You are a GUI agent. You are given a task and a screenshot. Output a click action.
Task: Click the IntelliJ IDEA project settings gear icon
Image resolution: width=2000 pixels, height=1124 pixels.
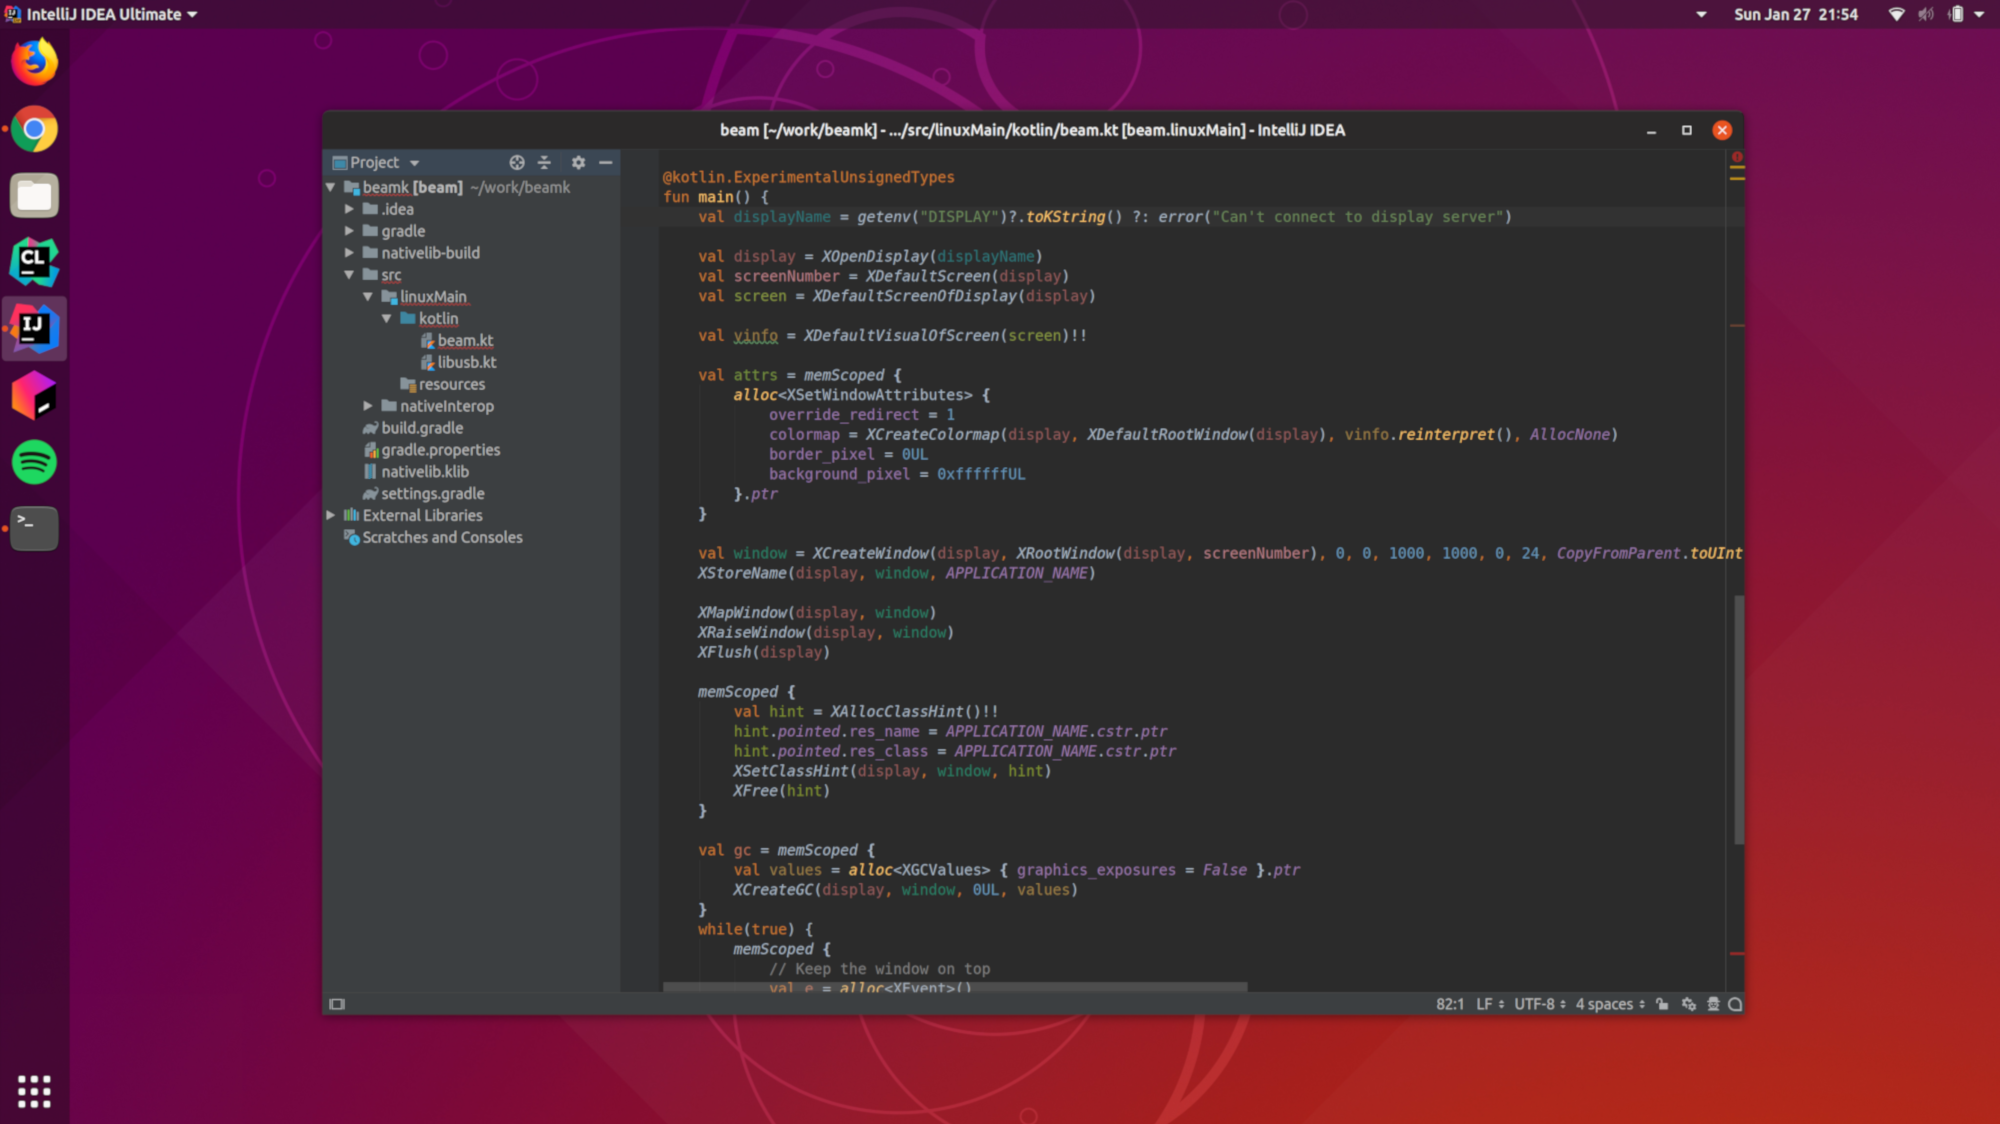577,162
